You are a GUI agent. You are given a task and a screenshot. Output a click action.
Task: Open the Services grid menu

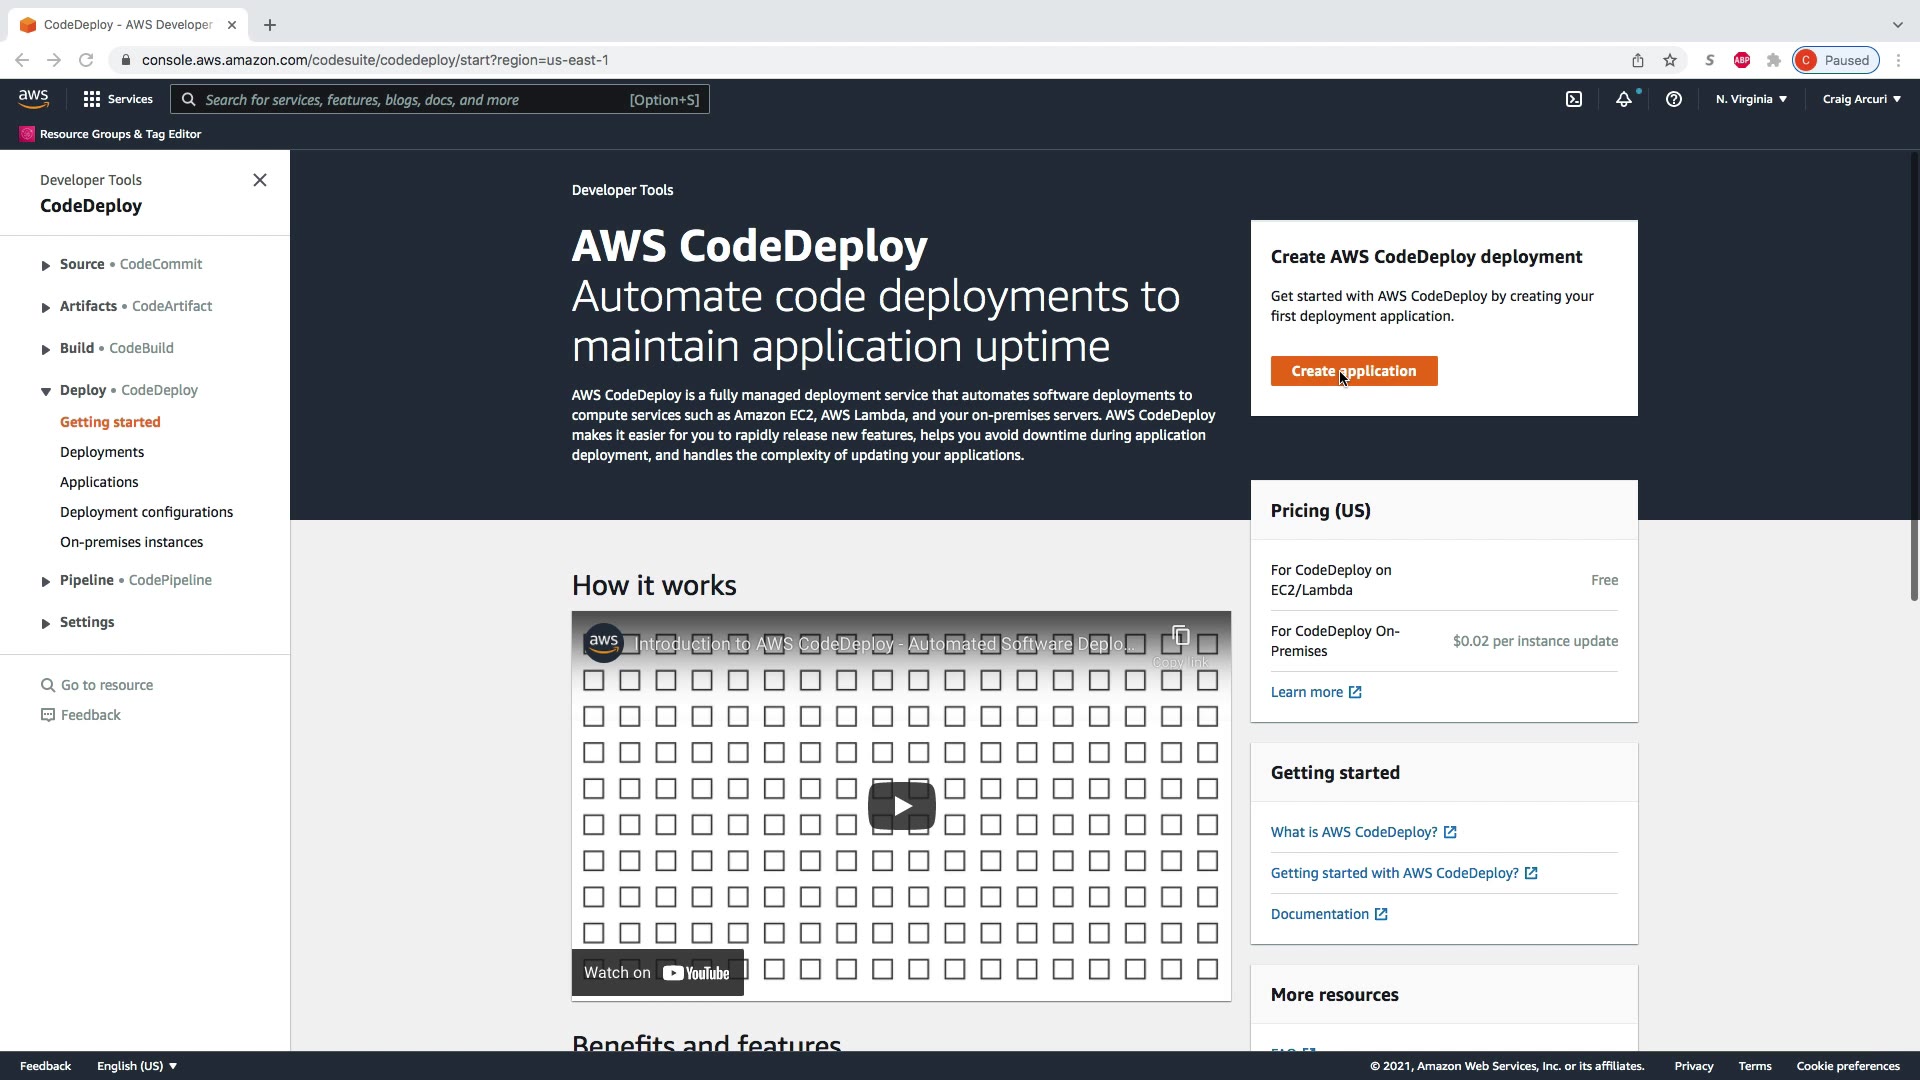(x=118, y=99)
